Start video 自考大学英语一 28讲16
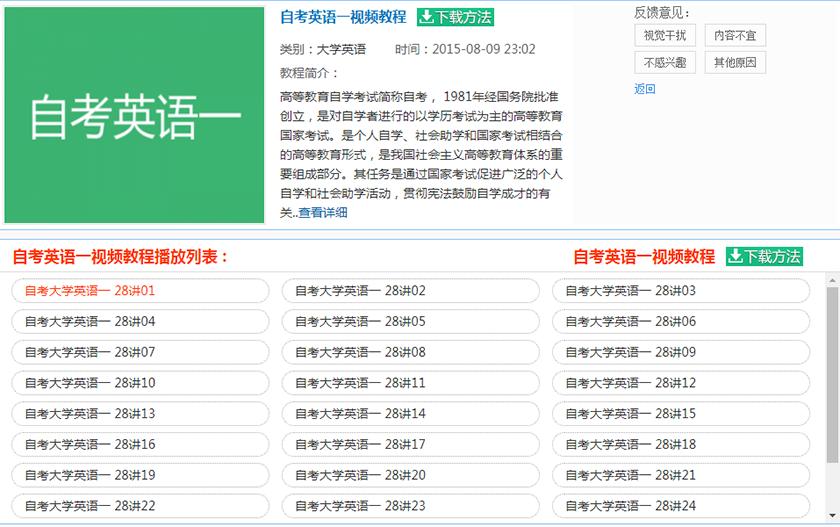The height and width of the screenshot is (527, 840). tap(140, 445)
